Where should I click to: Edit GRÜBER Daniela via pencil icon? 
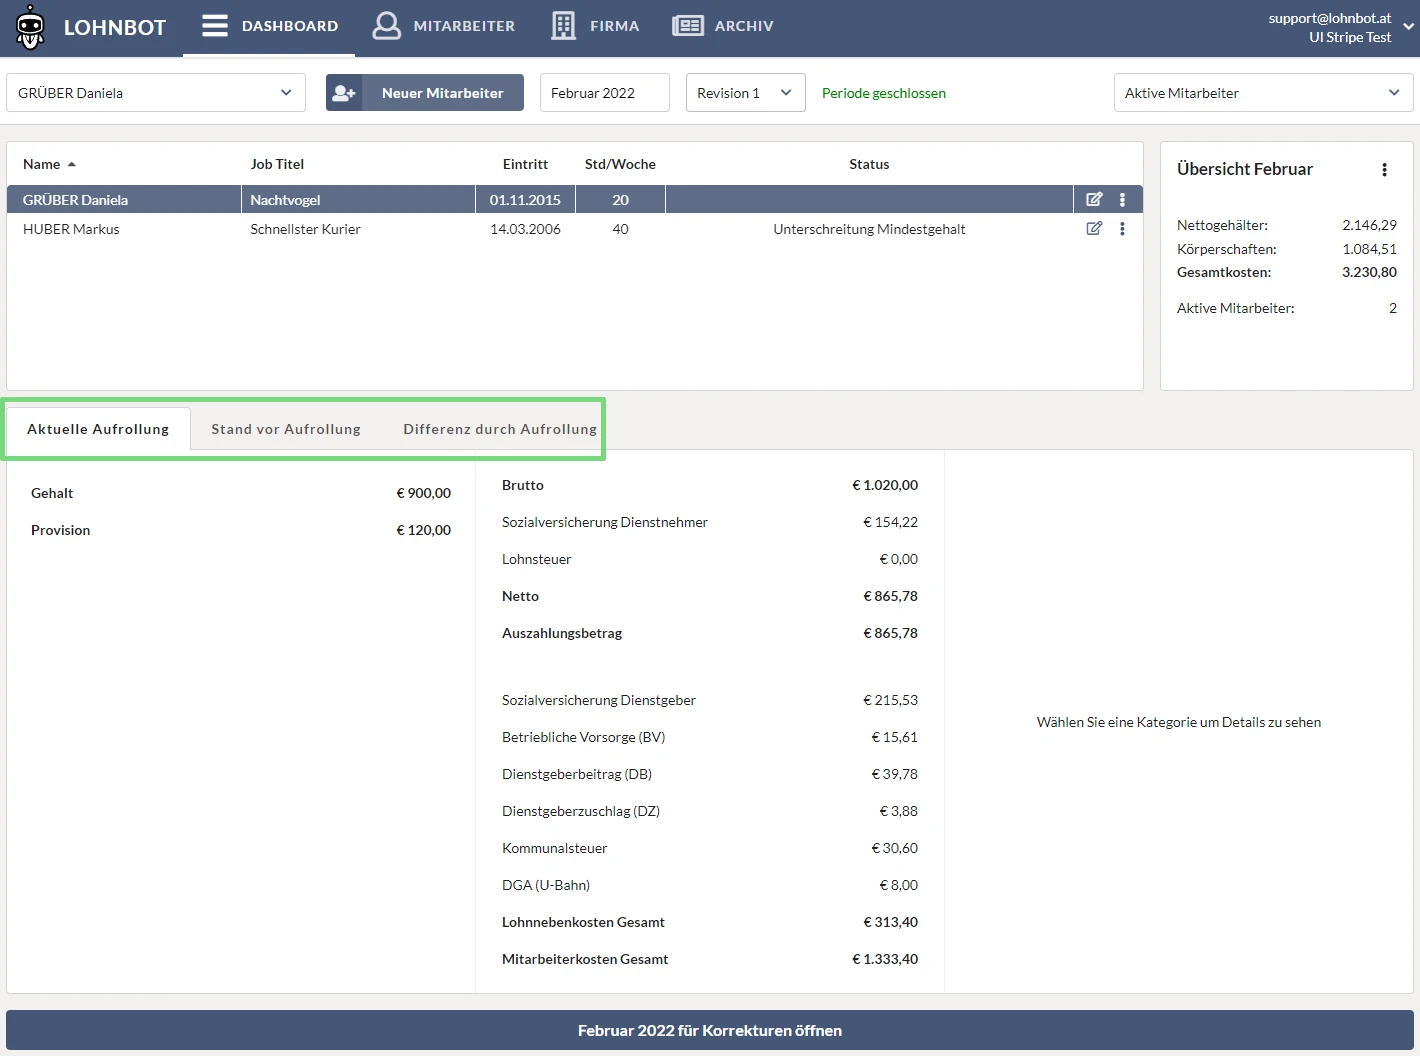point(1094,200)
